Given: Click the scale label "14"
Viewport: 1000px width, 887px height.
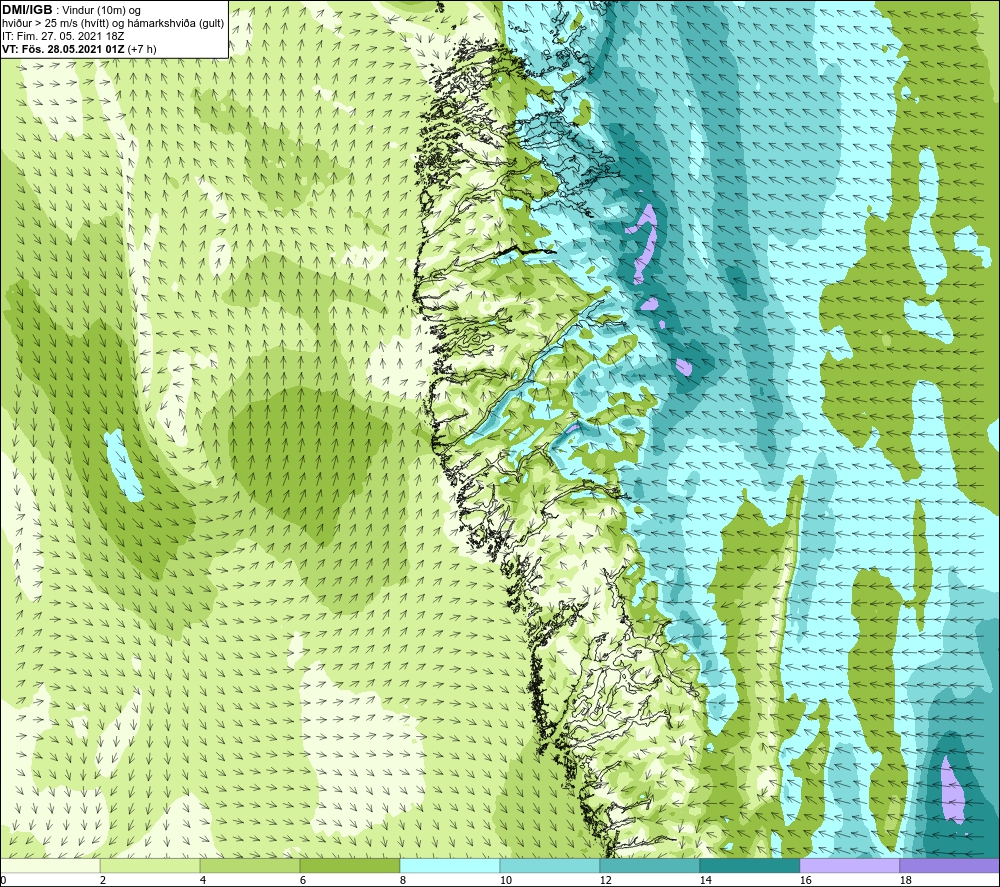Looking at the screenshot, I should pyautogui.click(x=705, y=881).
